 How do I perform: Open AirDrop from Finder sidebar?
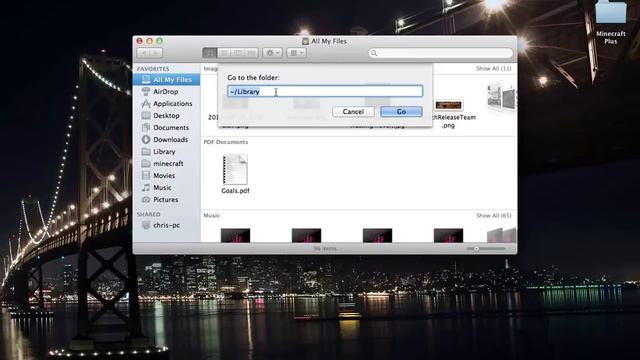[x=167, y=91]
